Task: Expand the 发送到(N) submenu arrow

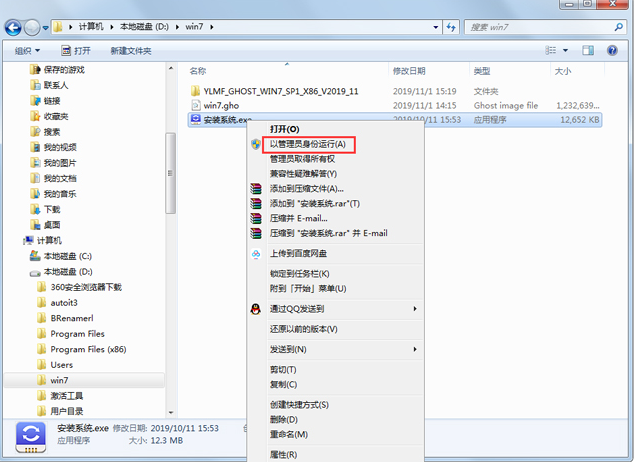Action: tap(415, 349)
